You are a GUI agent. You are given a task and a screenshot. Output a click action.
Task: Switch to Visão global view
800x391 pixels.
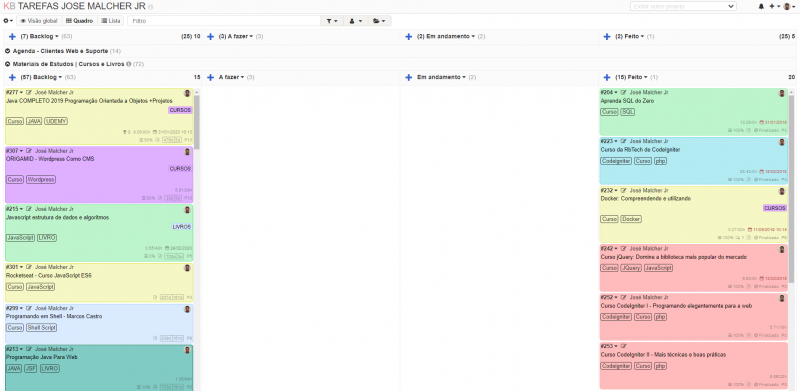click(x=39, y=21)
